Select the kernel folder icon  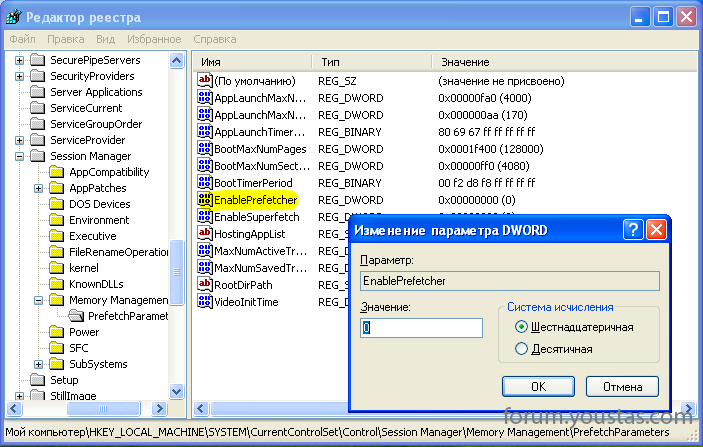[56, 268]
